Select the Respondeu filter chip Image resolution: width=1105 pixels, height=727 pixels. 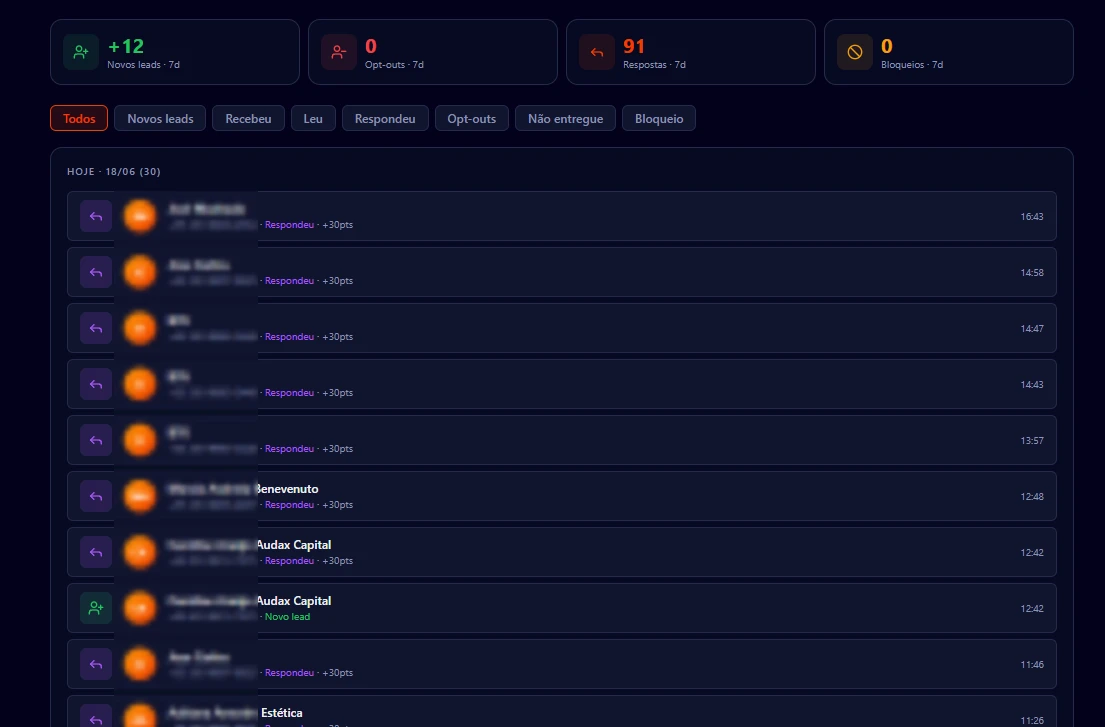(385, 118)
